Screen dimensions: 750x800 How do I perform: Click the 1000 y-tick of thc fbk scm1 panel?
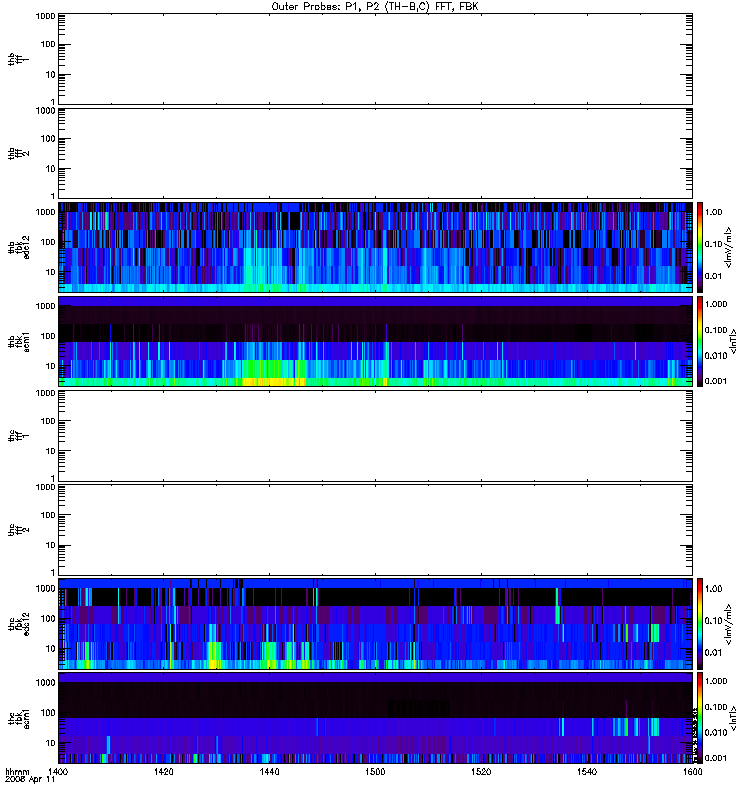pyautogui.click(x=45, y=683)
